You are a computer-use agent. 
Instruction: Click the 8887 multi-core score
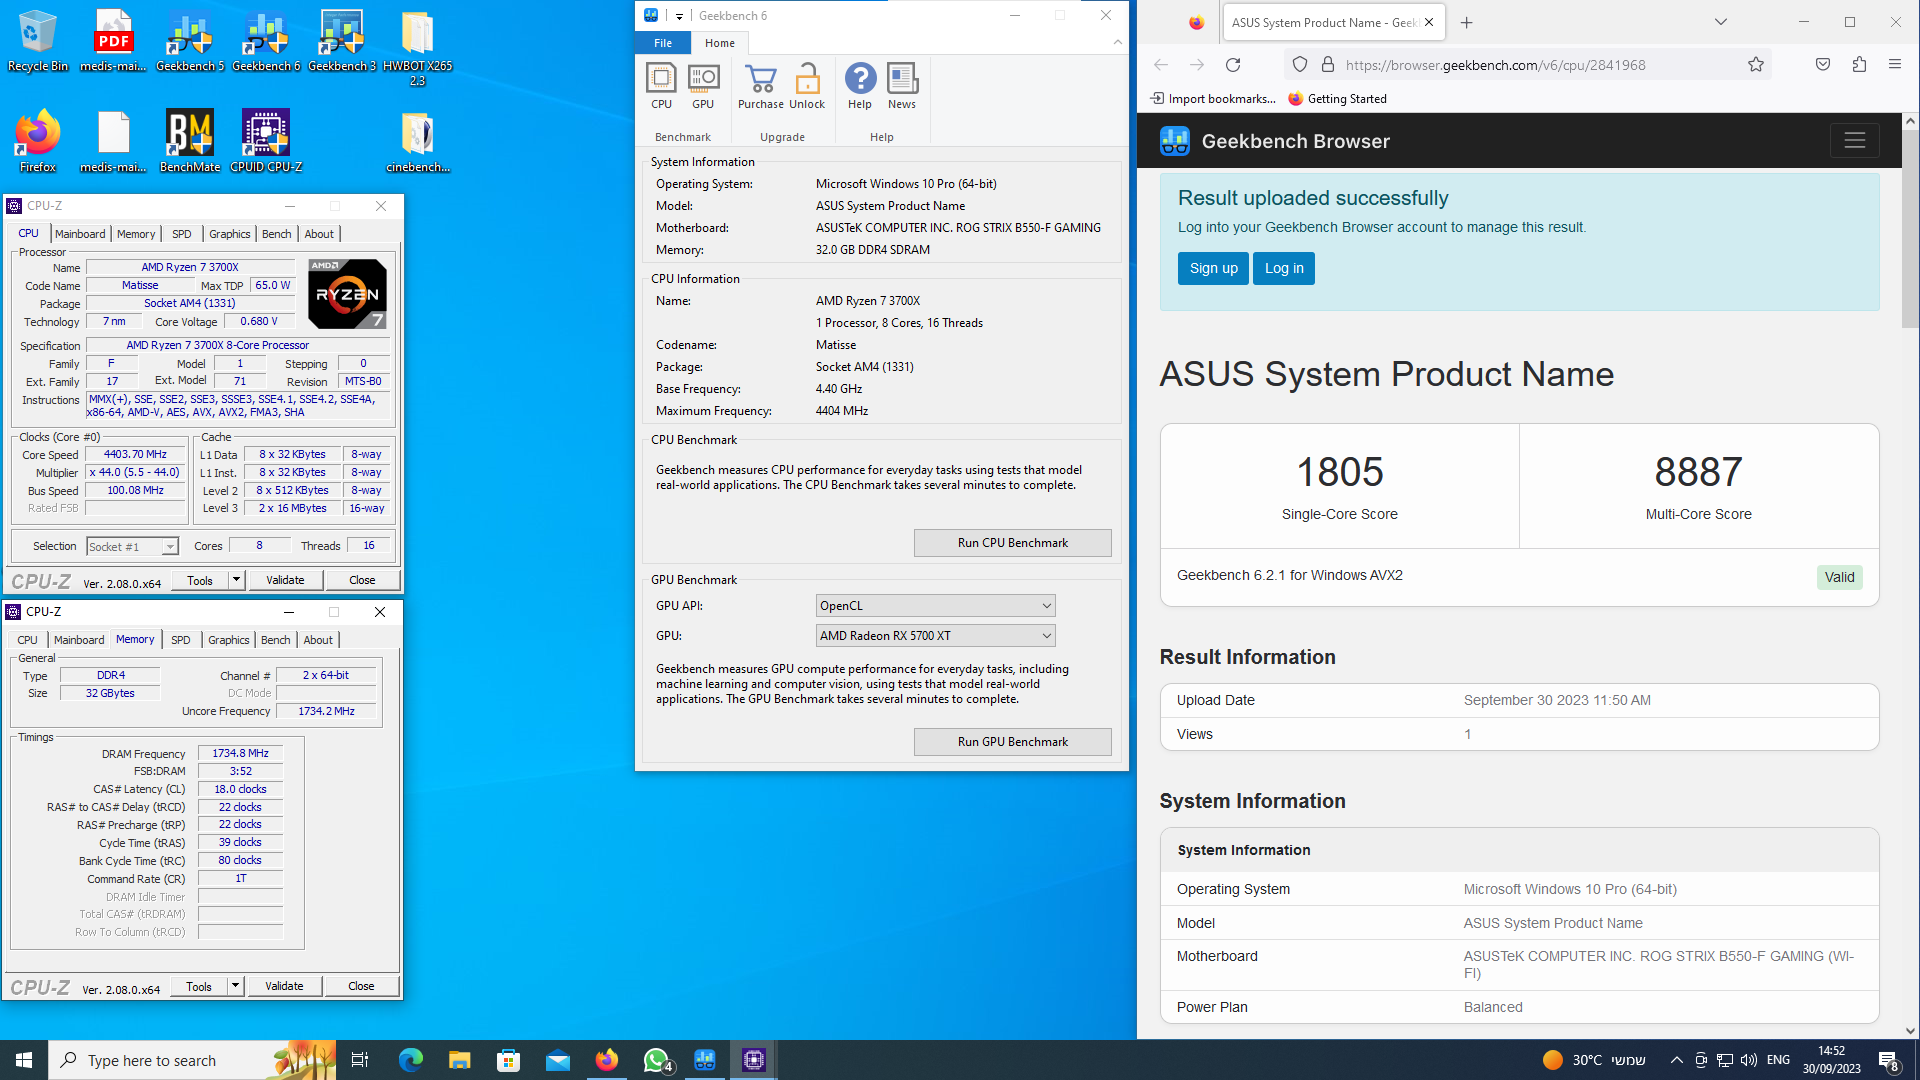point(1698,472)
